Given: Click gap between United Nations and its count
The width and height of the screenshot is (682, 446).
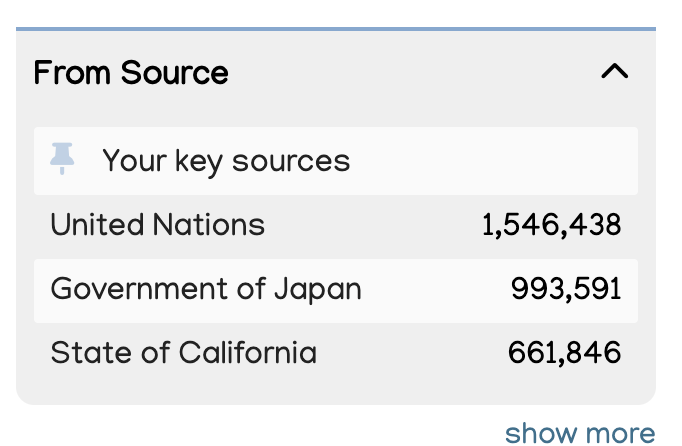Looking at the screenshot, I should [x=370, y=225].
